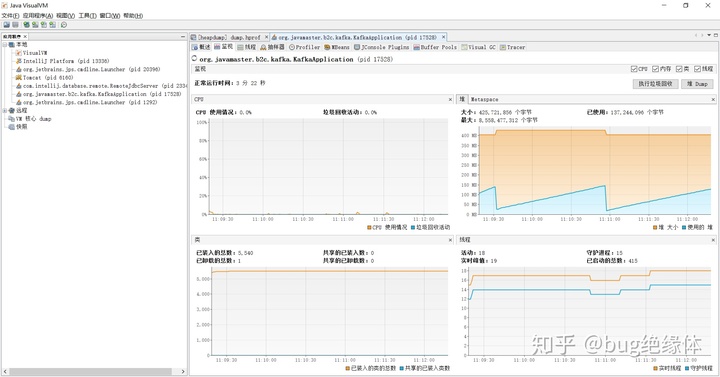Viewport: 720px width, 377px height.
Task: Uncheck the CPU chart checkbox
Action: 634,69
